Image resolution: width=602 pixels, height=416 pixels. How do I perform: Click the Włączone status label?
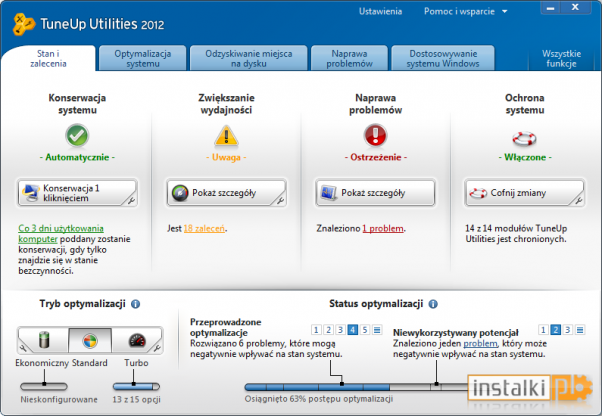(525, 157)
